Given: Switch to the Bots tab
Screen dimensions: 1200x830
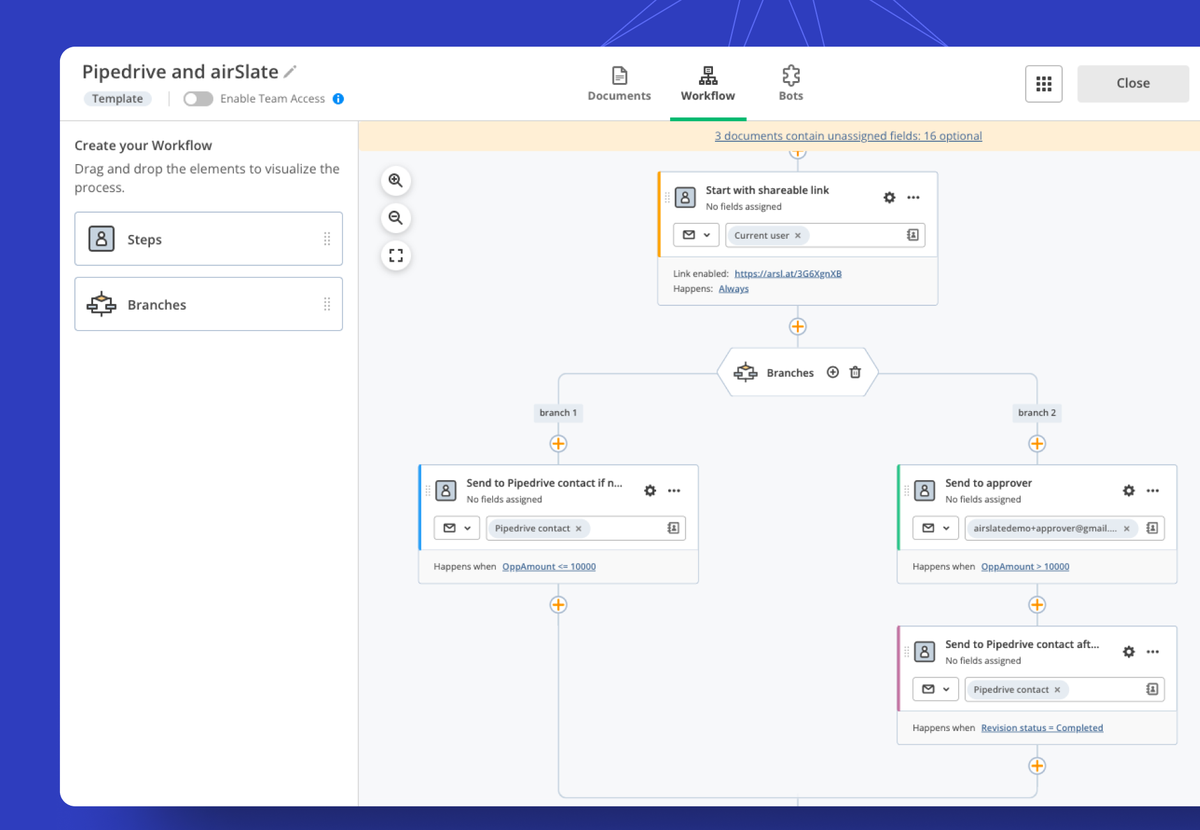Looking at the screenshot, I should [x=791, y=84].
